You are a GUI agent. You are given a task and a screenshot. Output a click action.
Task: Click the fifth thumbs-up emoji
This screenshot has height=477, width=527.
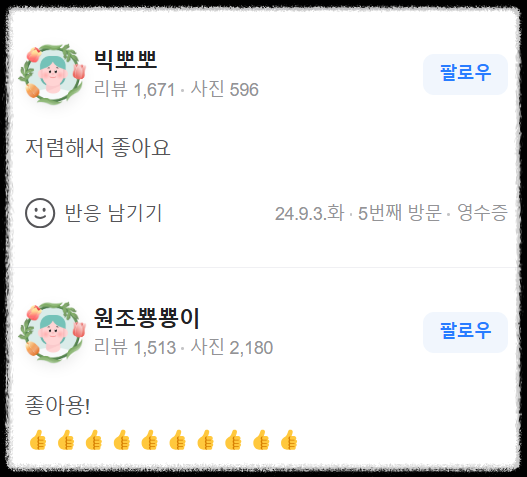pos(149,440)
